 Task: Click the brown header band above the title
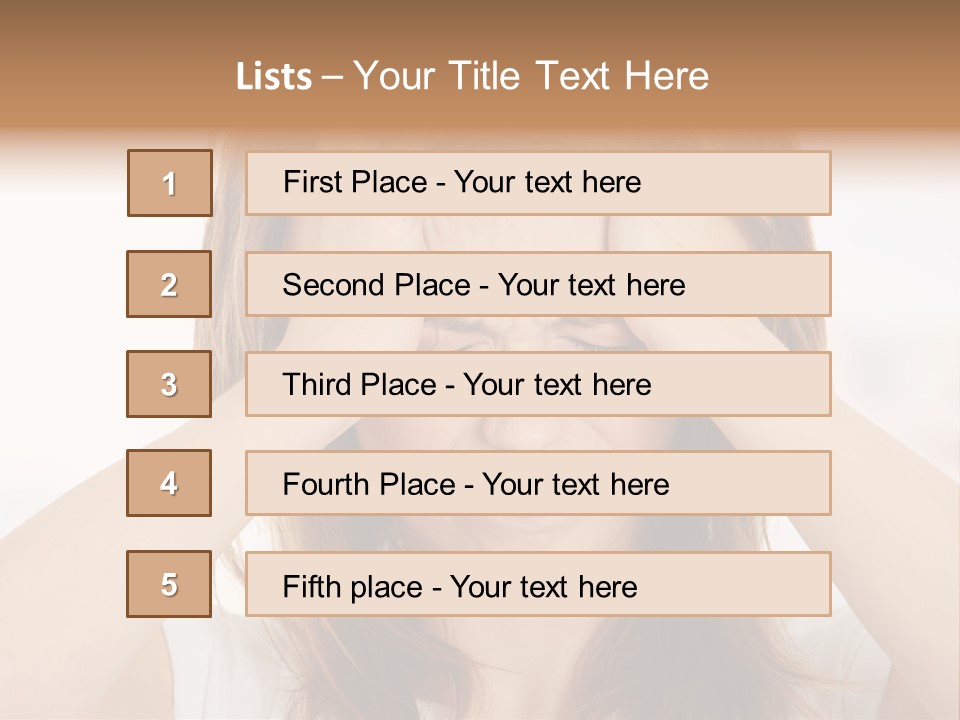(480, 22)
